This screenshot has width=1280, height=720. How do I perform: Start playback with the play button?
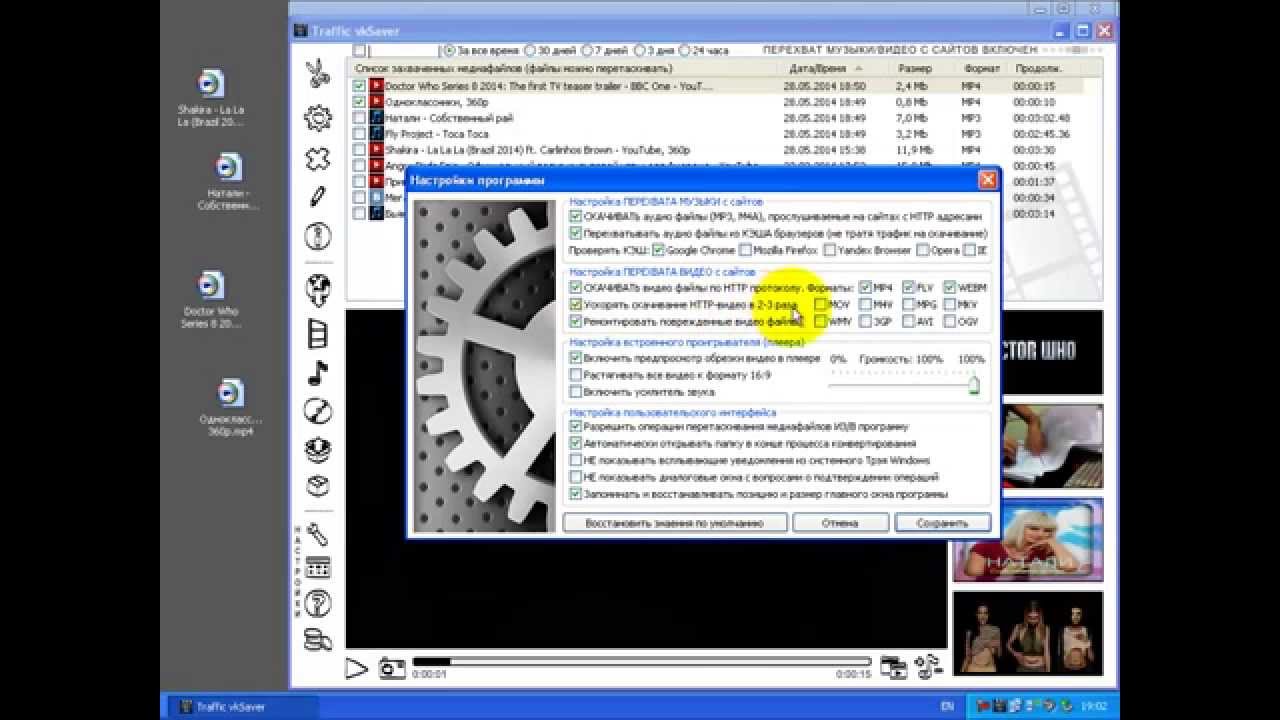click(357, 668)
